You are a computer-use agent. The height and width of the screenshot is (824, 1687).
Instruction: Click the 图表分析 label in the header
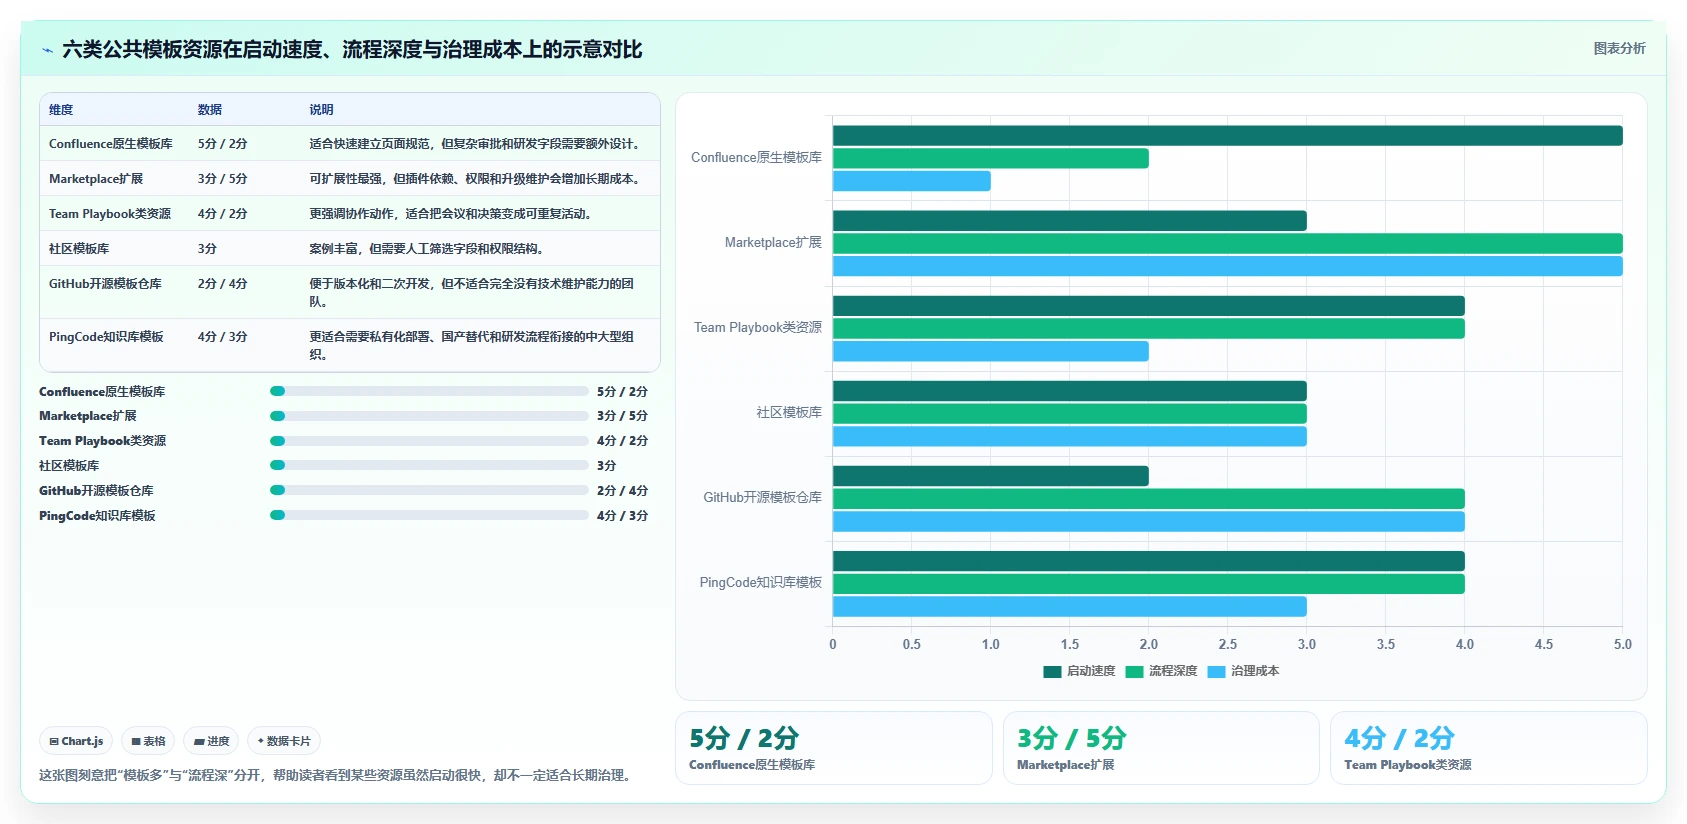pos(1619,48)
